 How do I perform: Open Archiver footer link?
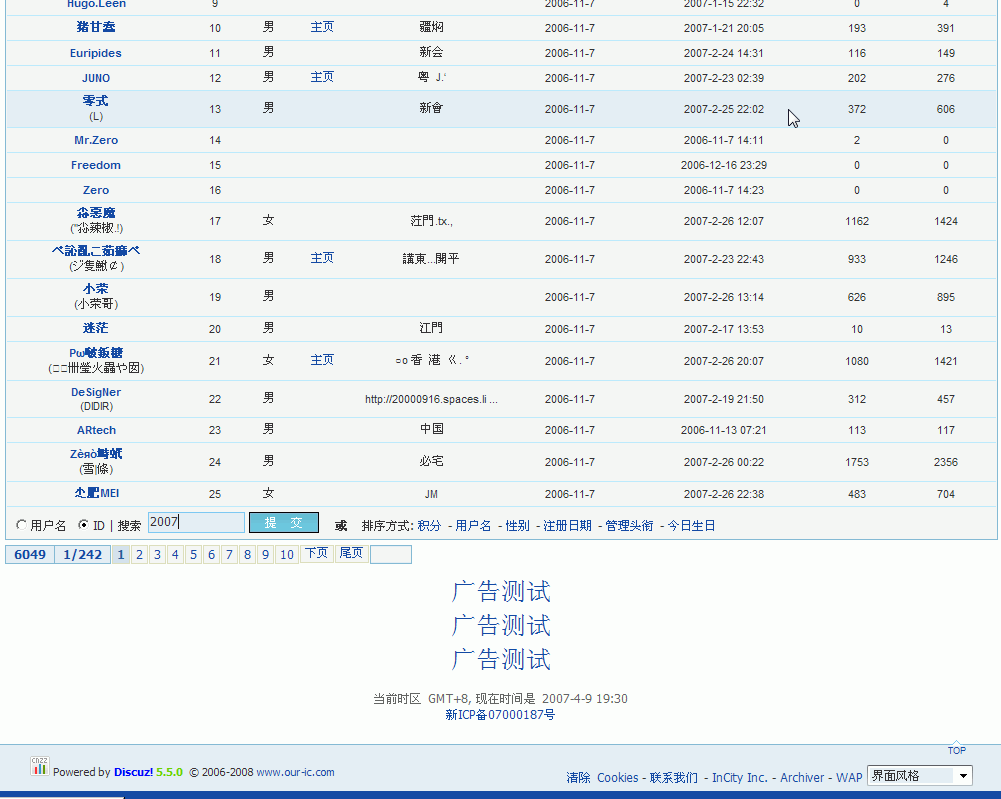pyautogui.click(x=802, y=777)
